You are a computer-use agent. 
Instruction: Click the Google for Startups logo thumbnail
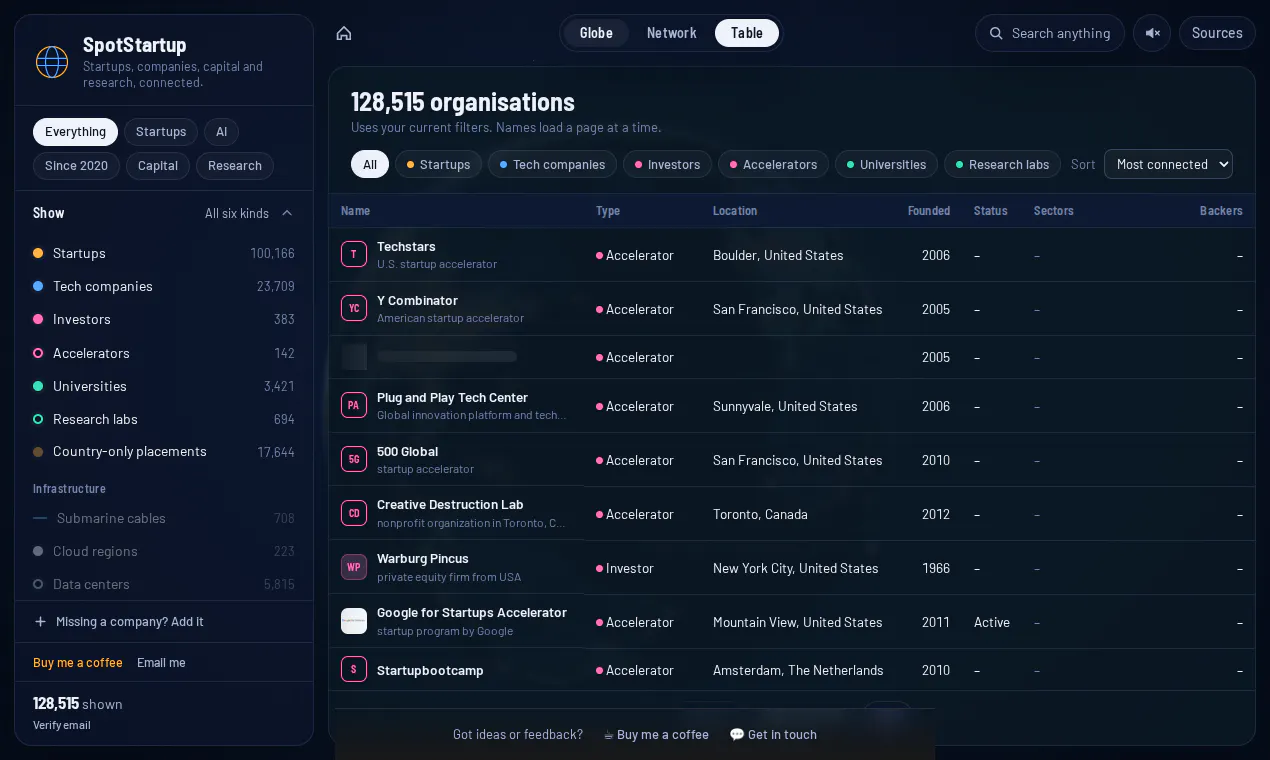pyautogui.click(x=354, y=622)
